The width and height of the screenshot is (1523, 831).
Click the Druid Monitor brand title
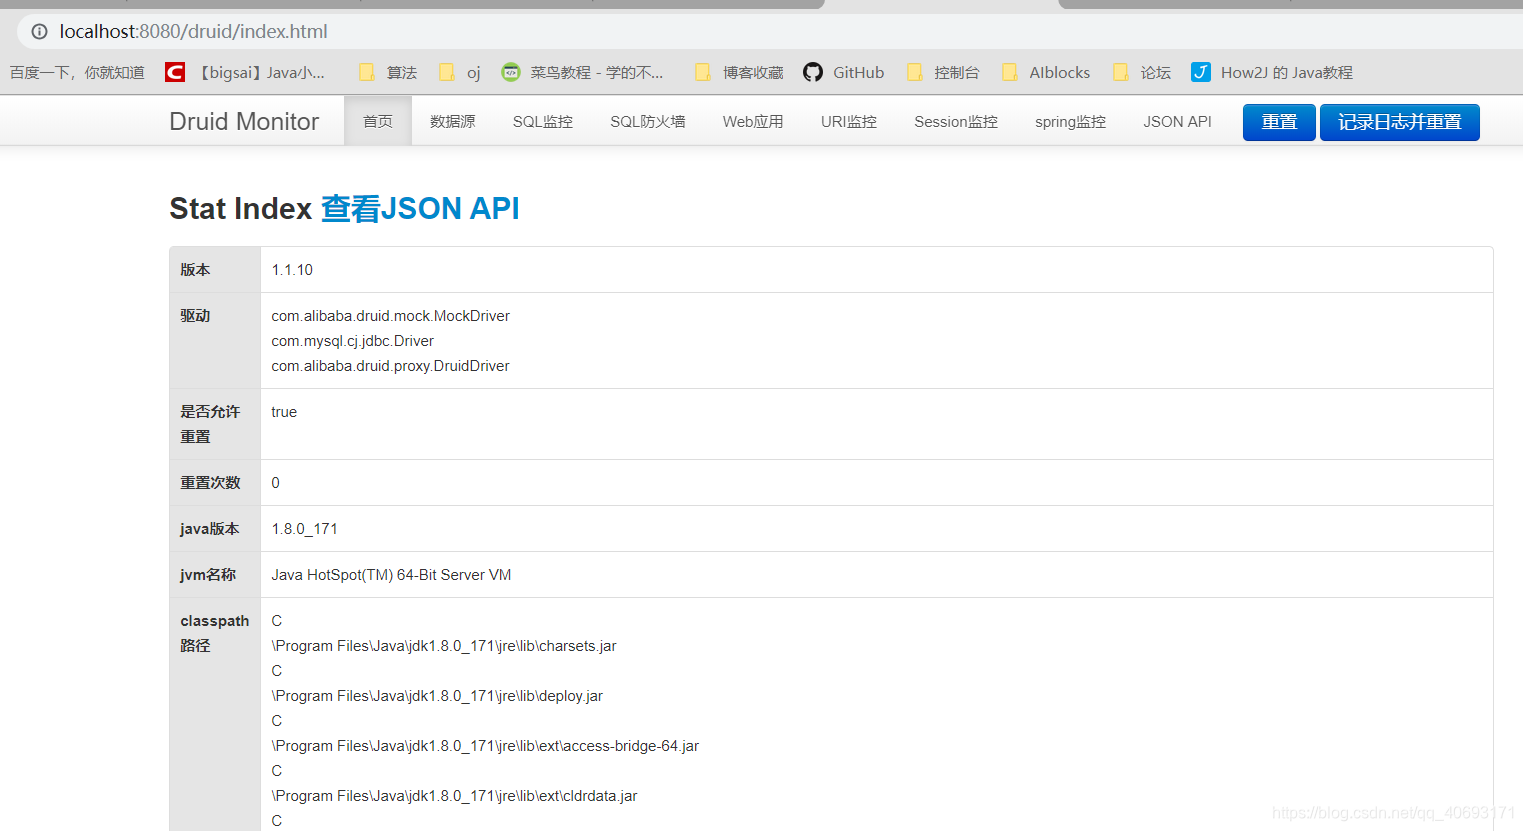(x=244, y=121)
